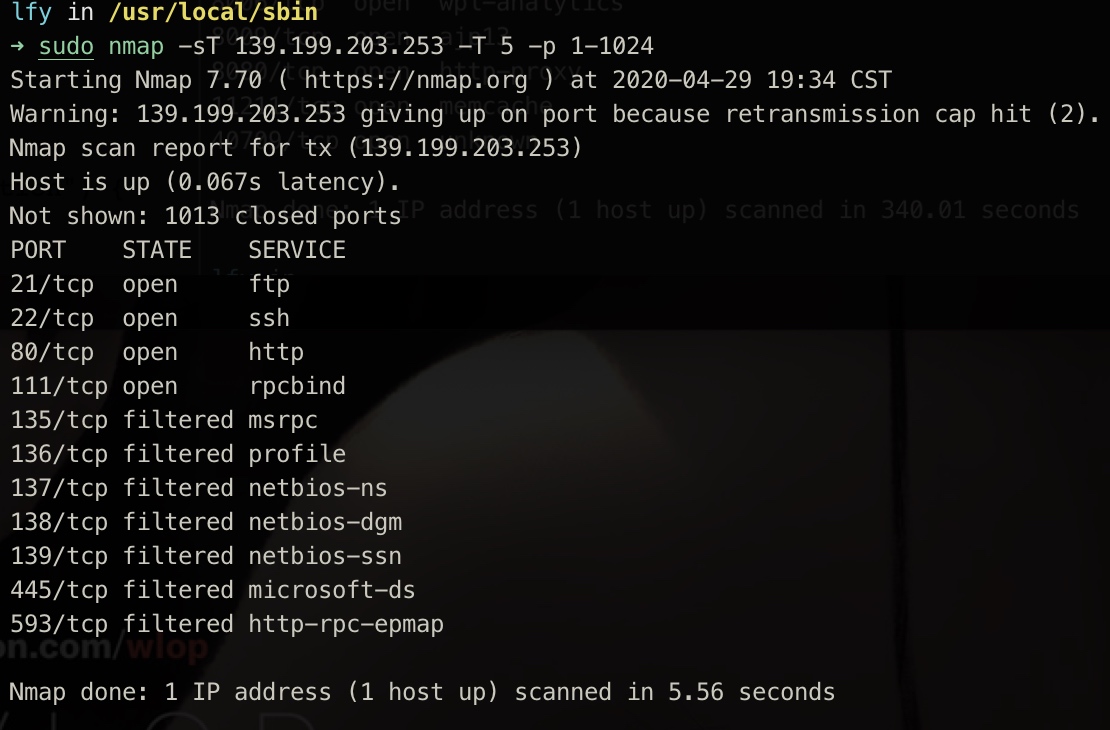This screenshot has width=1110, height=730.
Task: Select the rpcbind service name
Action: (297, 386)
